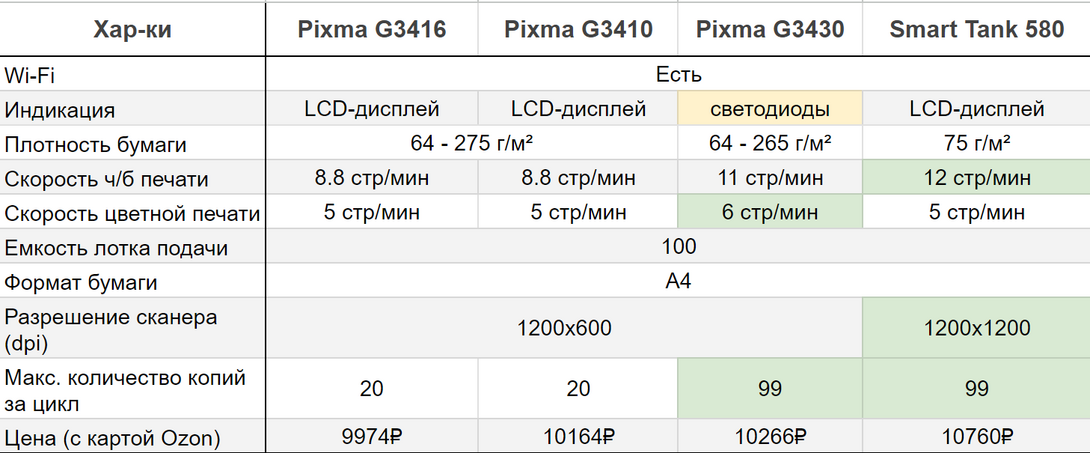The width and height of the screenshot is (1090, 453).
Task: Select the green 6 стр/мин cell
Action: pos(769,212)
